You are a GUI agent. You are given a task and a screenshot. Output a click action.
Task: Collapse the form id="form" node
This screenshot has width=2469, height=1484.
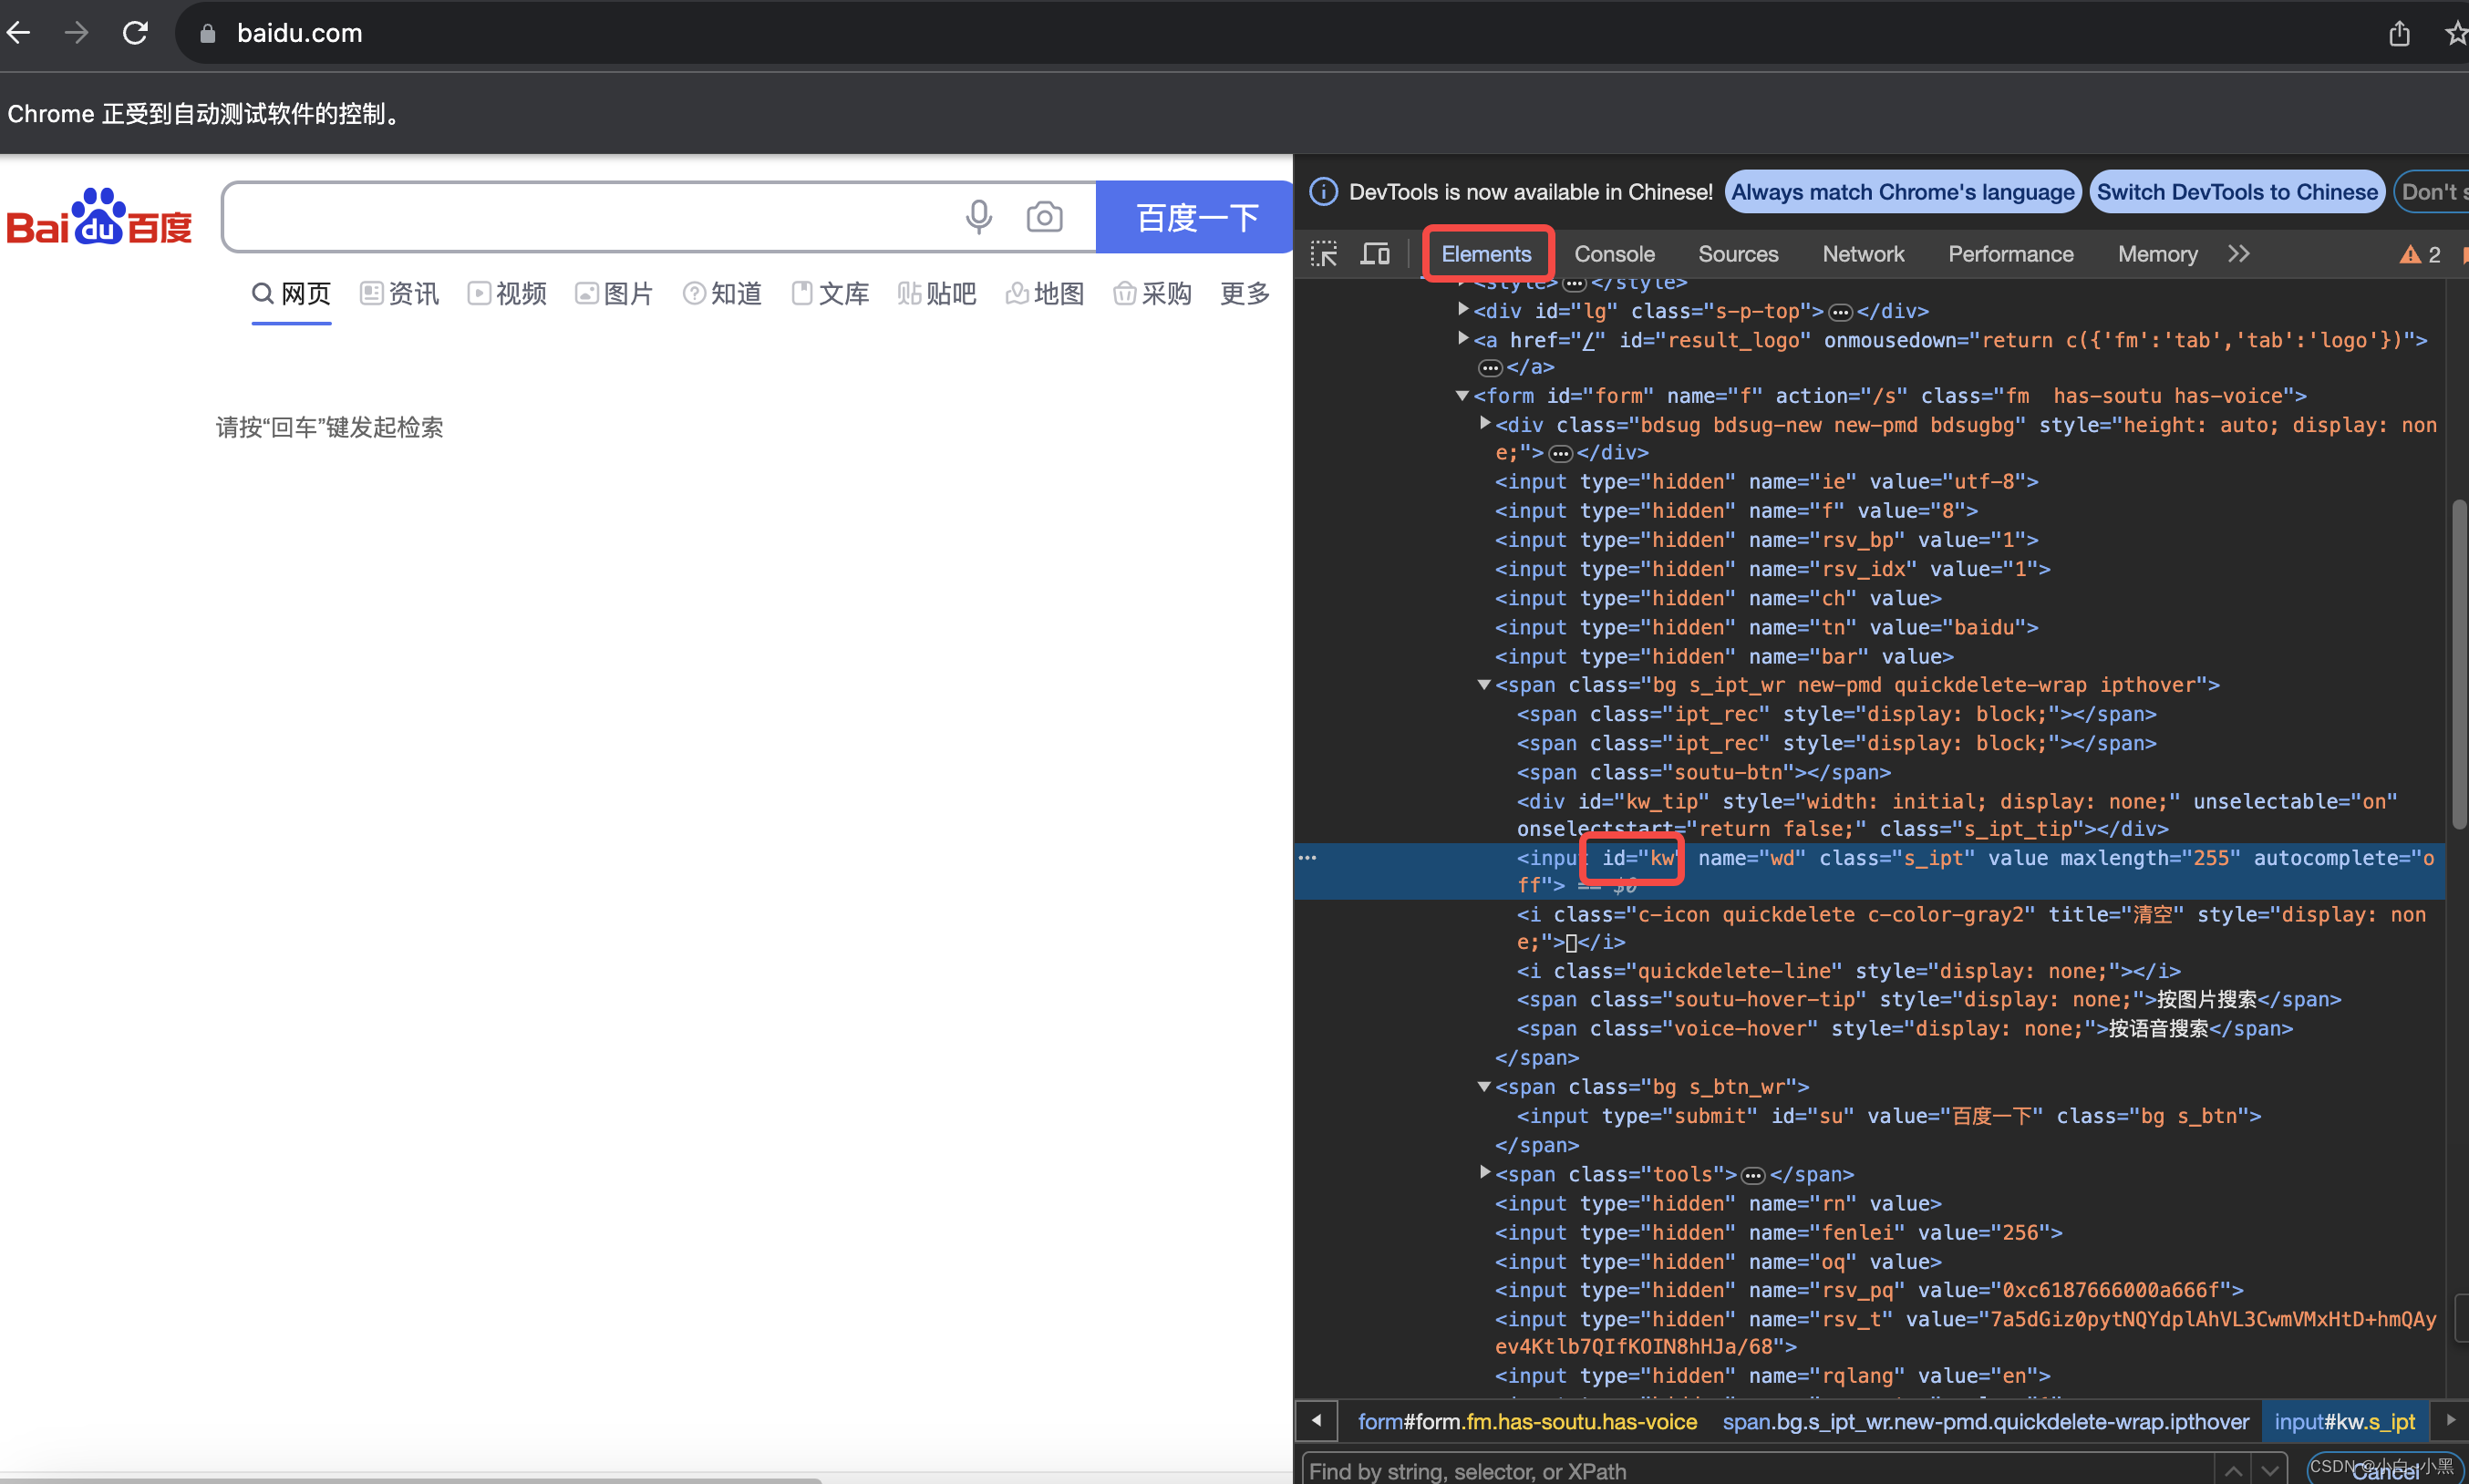coord(1462,395)
